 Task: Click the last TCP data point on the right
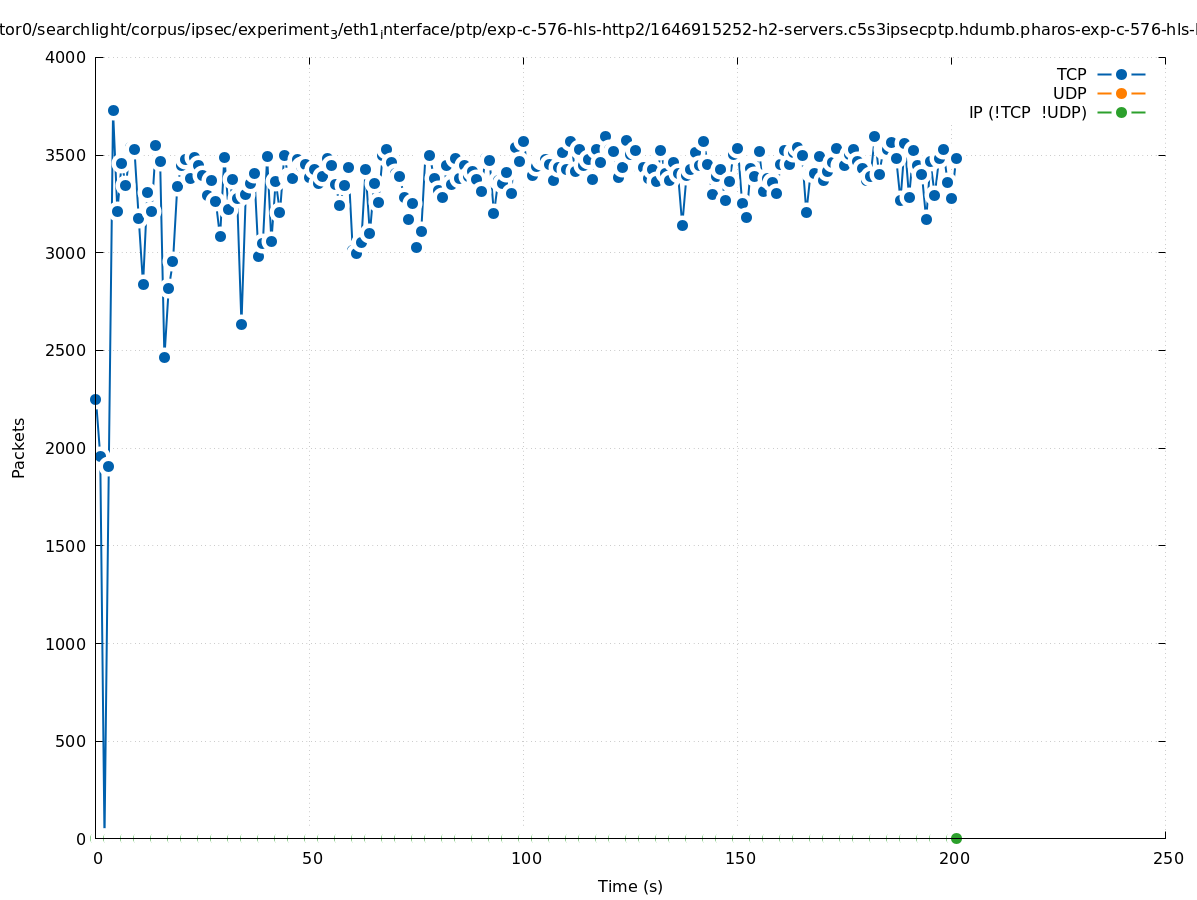click(x=956, y=158)
